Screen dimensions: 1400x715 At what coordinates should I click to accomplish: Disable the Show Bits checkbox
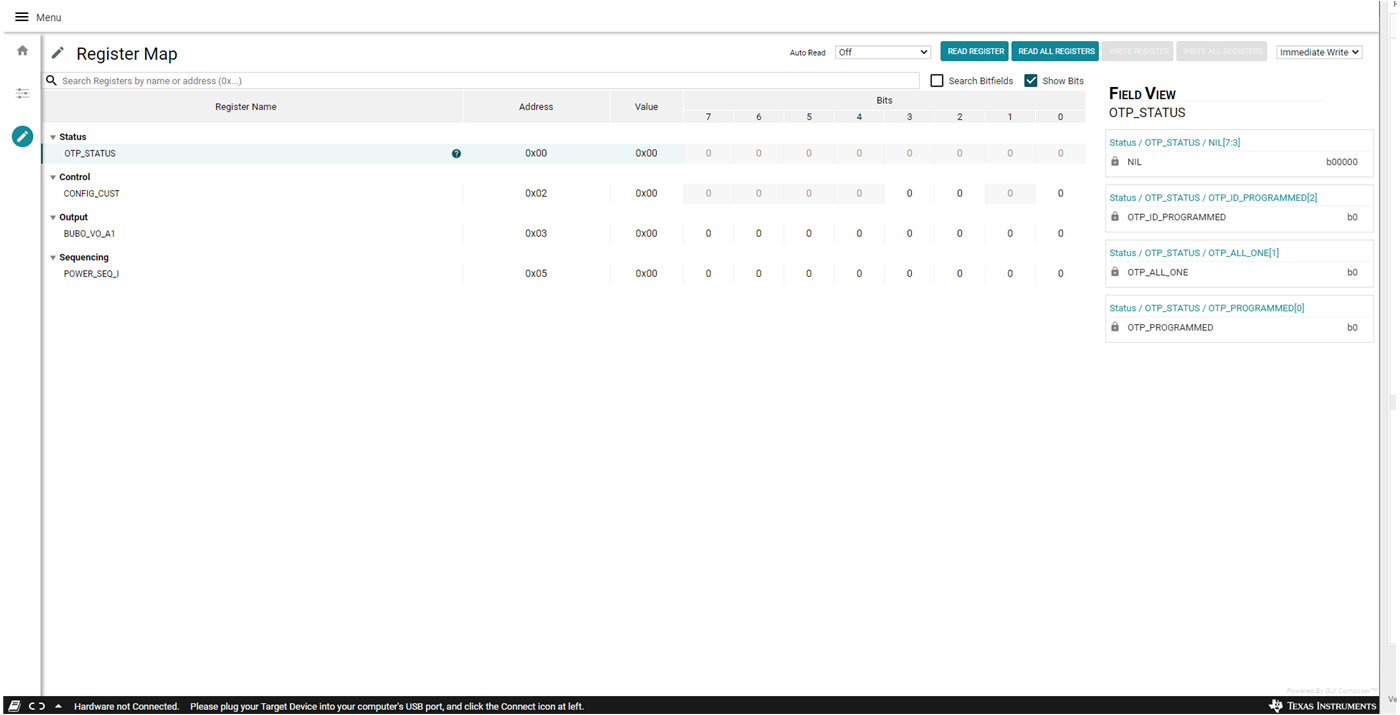click(1030, 80)
